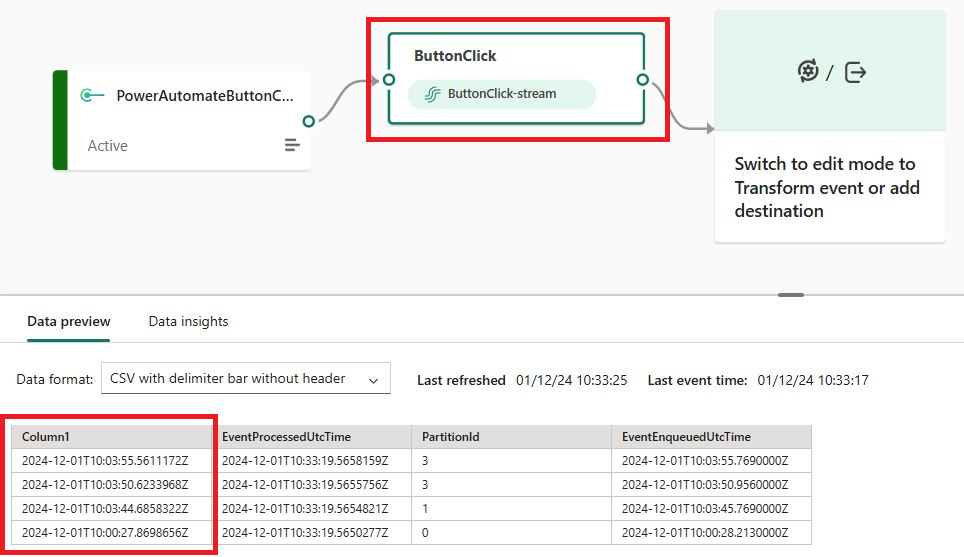
Task: Switch to the Data insights tab
Action: click(188, 322)
